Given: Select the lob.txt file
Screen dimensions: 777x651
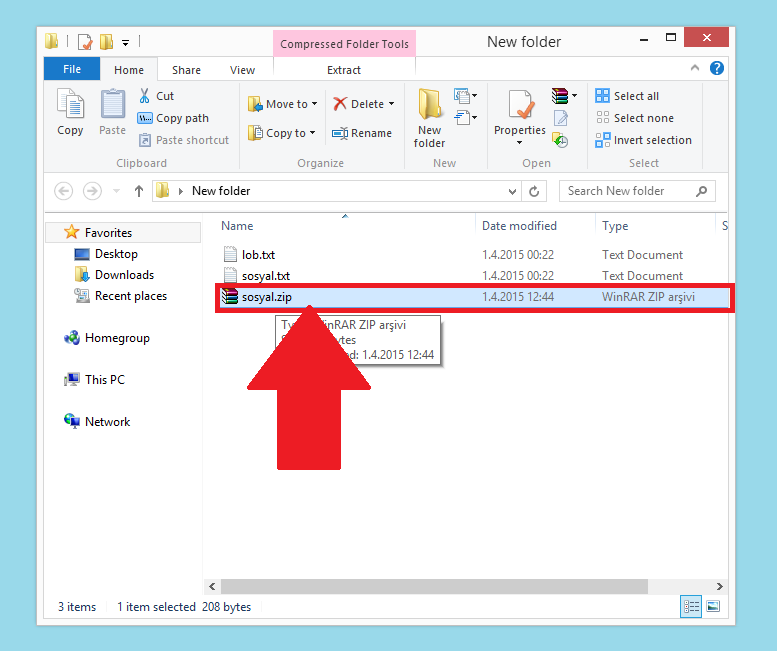Looking at the screenshot, I should (258, 255).
